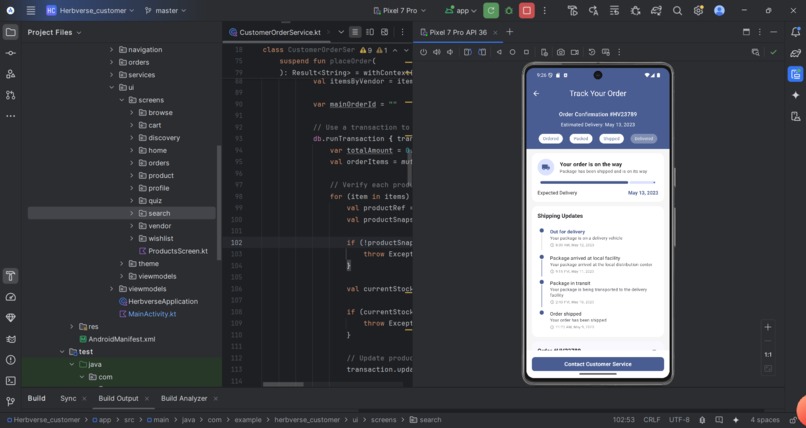The height and width of the screenshot is (428, 806).
Task: Toggle emulator rotate right control
Action: point(482,52)
